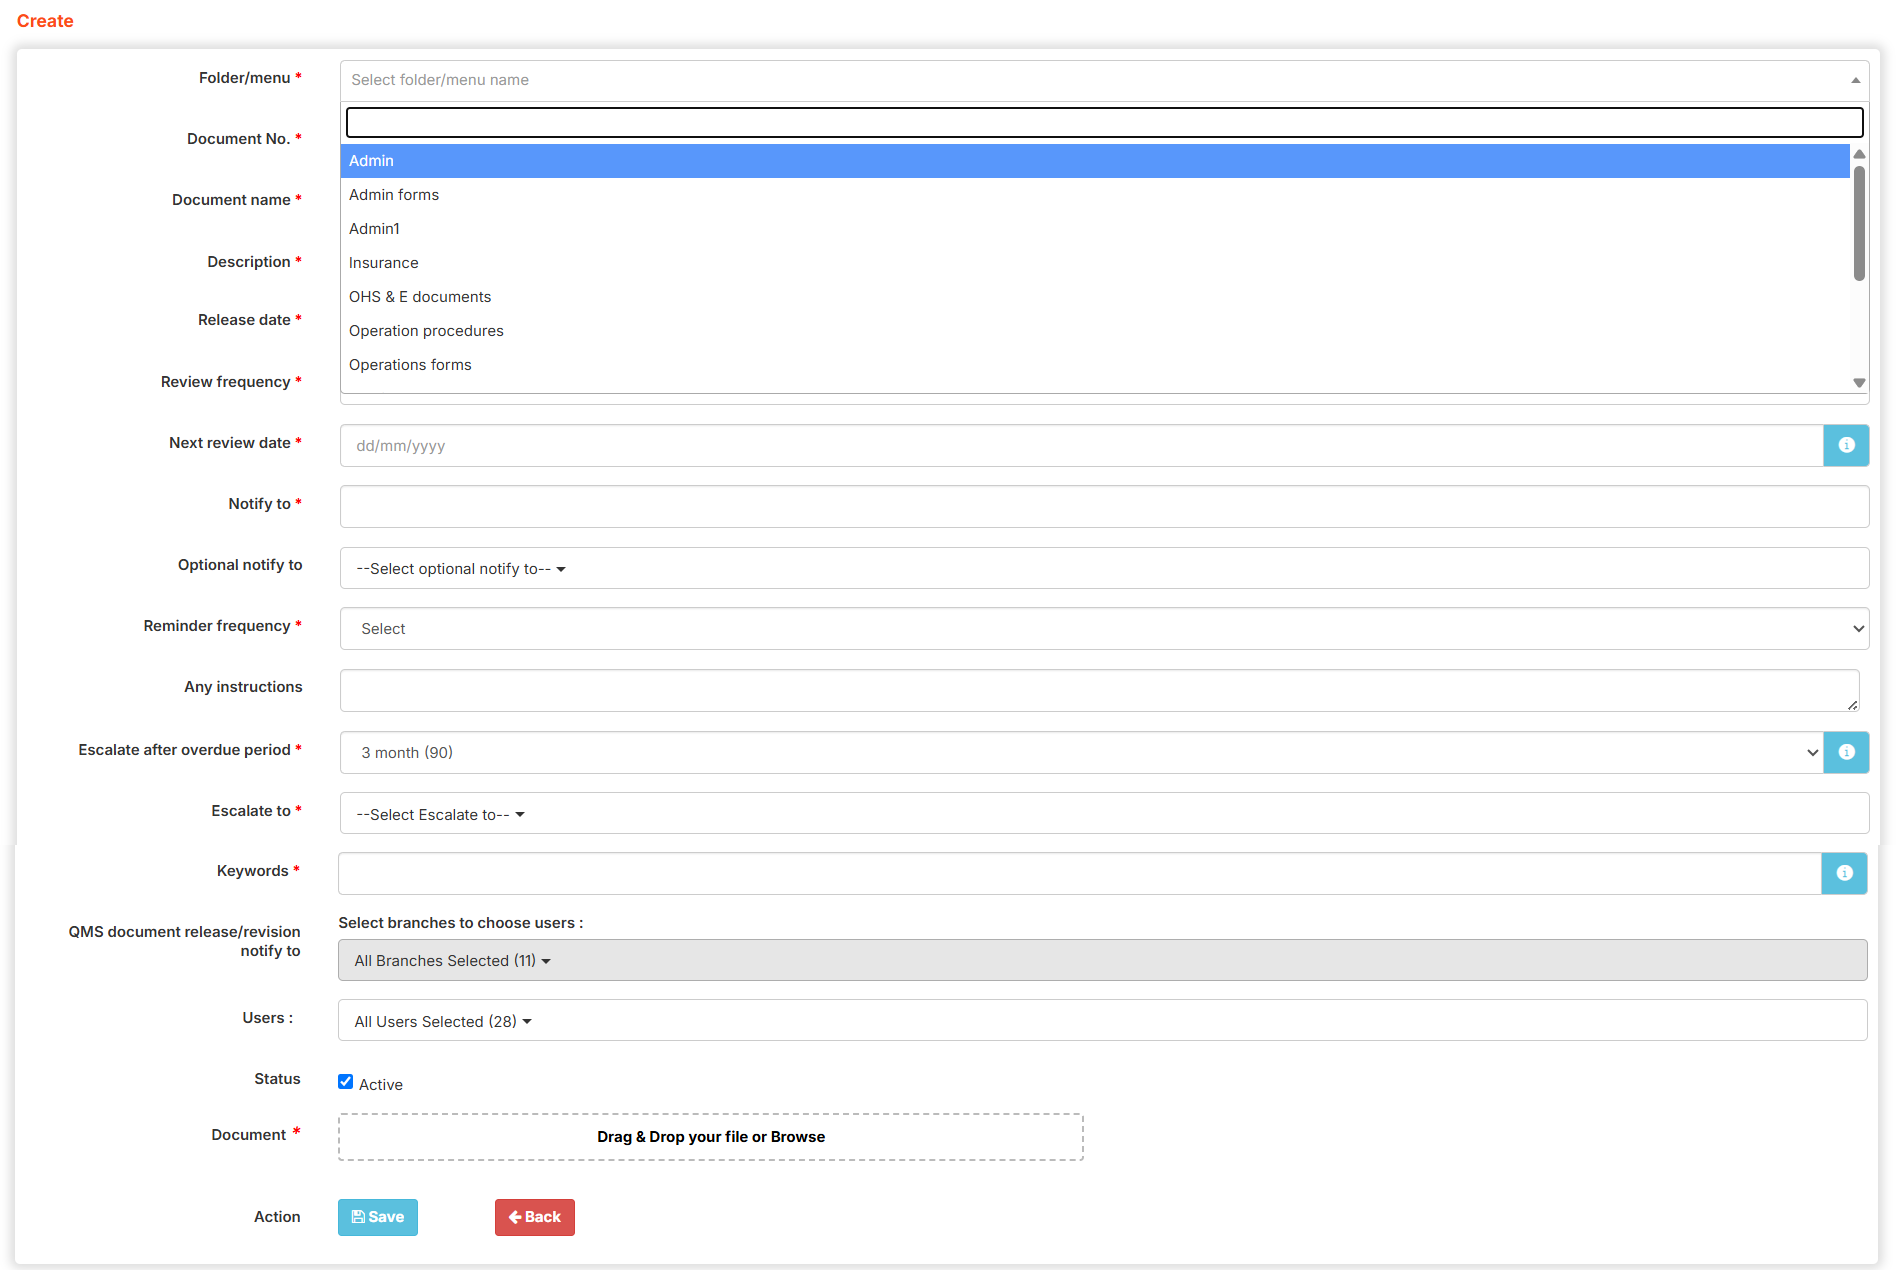Click the info icon beside Next review date

point(1846,445)
